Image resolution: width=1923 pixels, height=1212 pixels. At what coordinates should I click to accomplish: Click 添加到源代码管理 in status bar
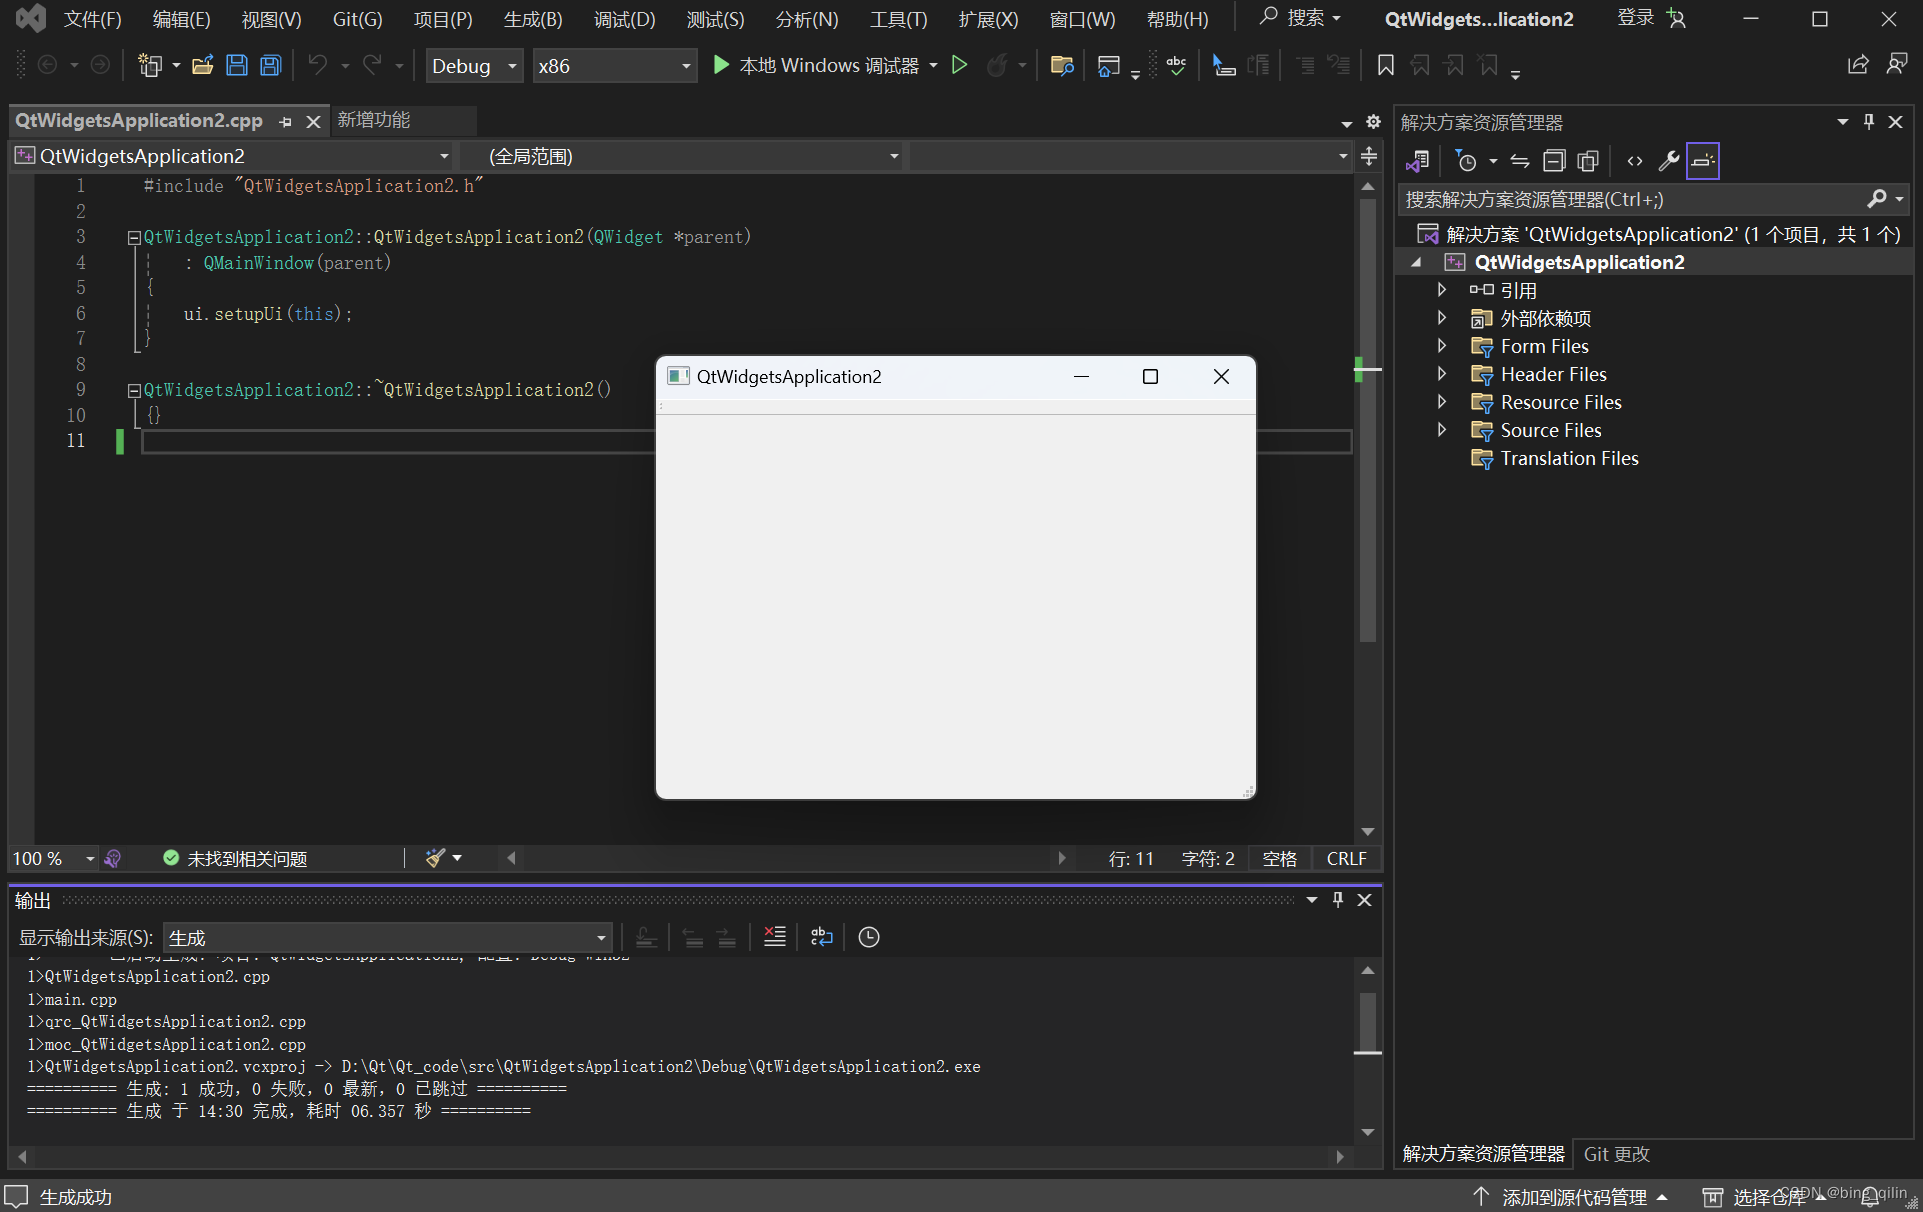[x=1573, y=1197]
